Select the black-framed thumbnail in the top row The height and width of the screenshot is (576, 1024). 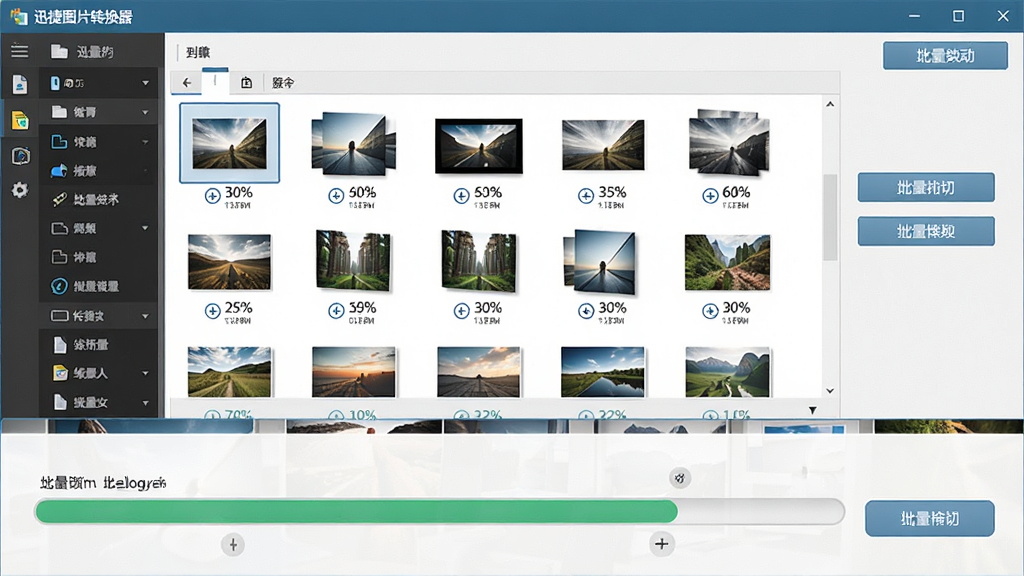[479, 146]
